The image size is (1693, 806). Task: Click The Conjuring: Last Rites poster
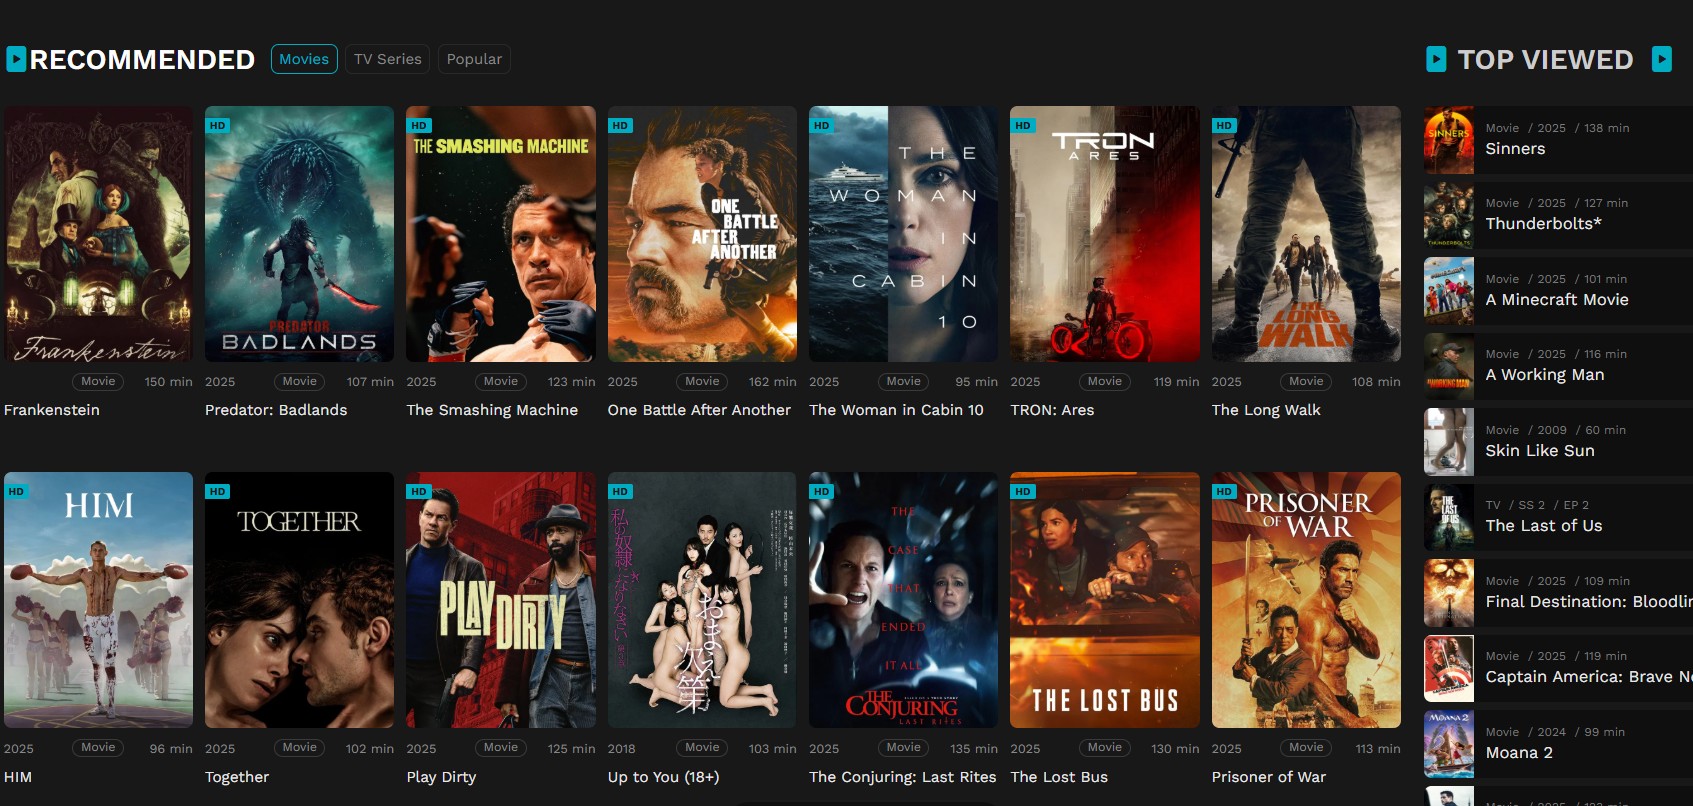903,600
